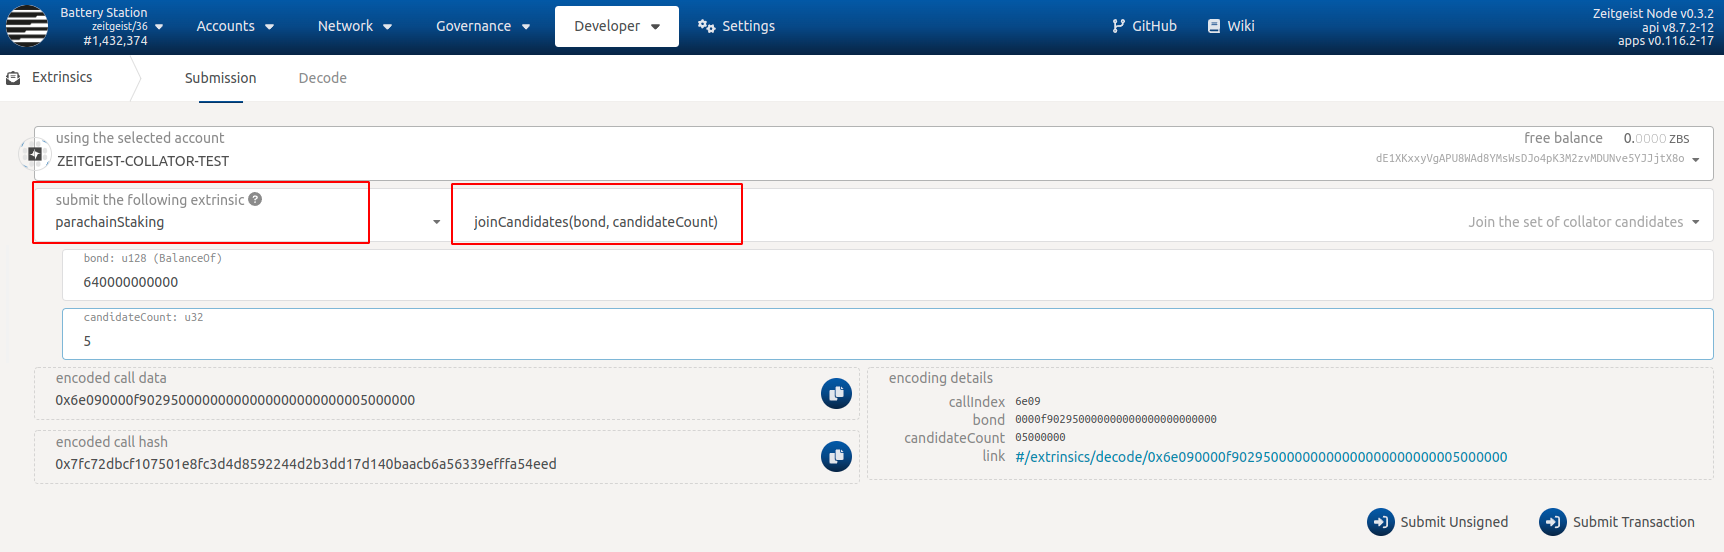Click the Battery Station chain logo
The width and height of the screenshot is (1724, 552).
[x=27, y=27]
